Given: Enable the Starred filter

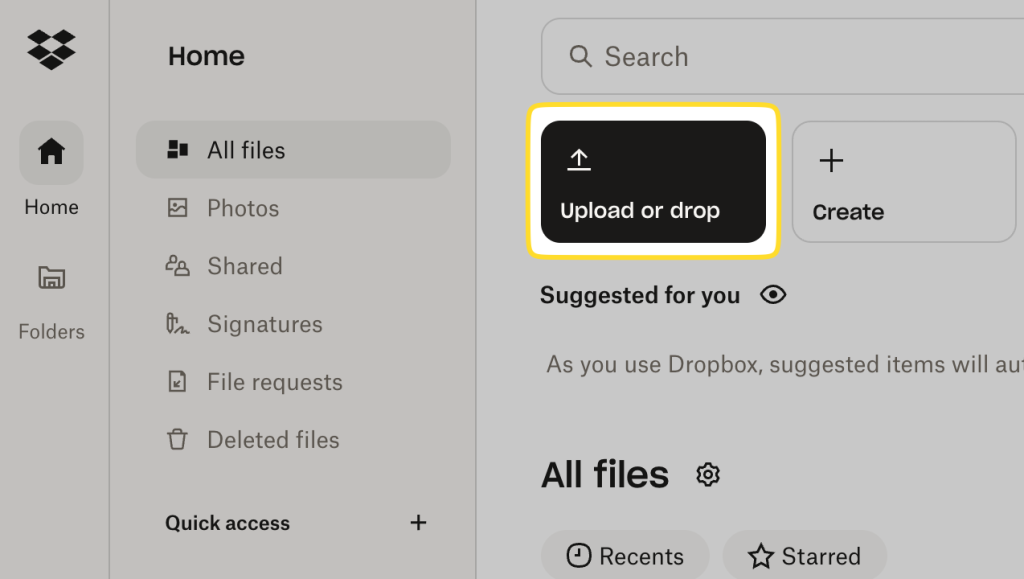Looking at the screenshot, I should [804, 555].
